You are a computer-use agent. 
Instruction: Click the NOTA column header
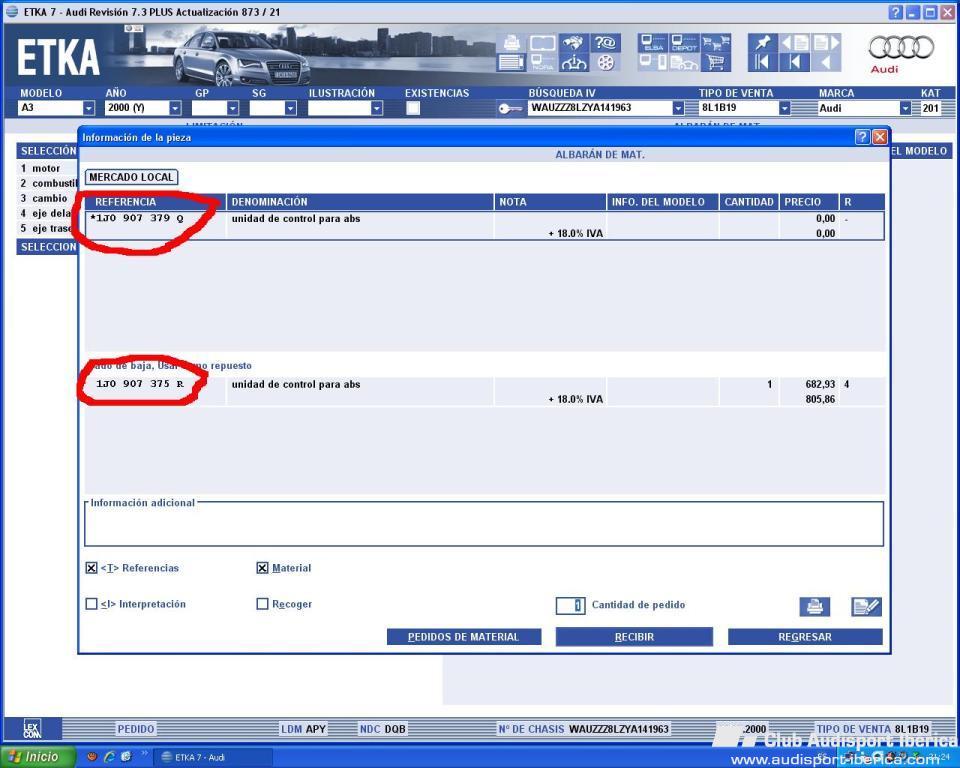550,202
